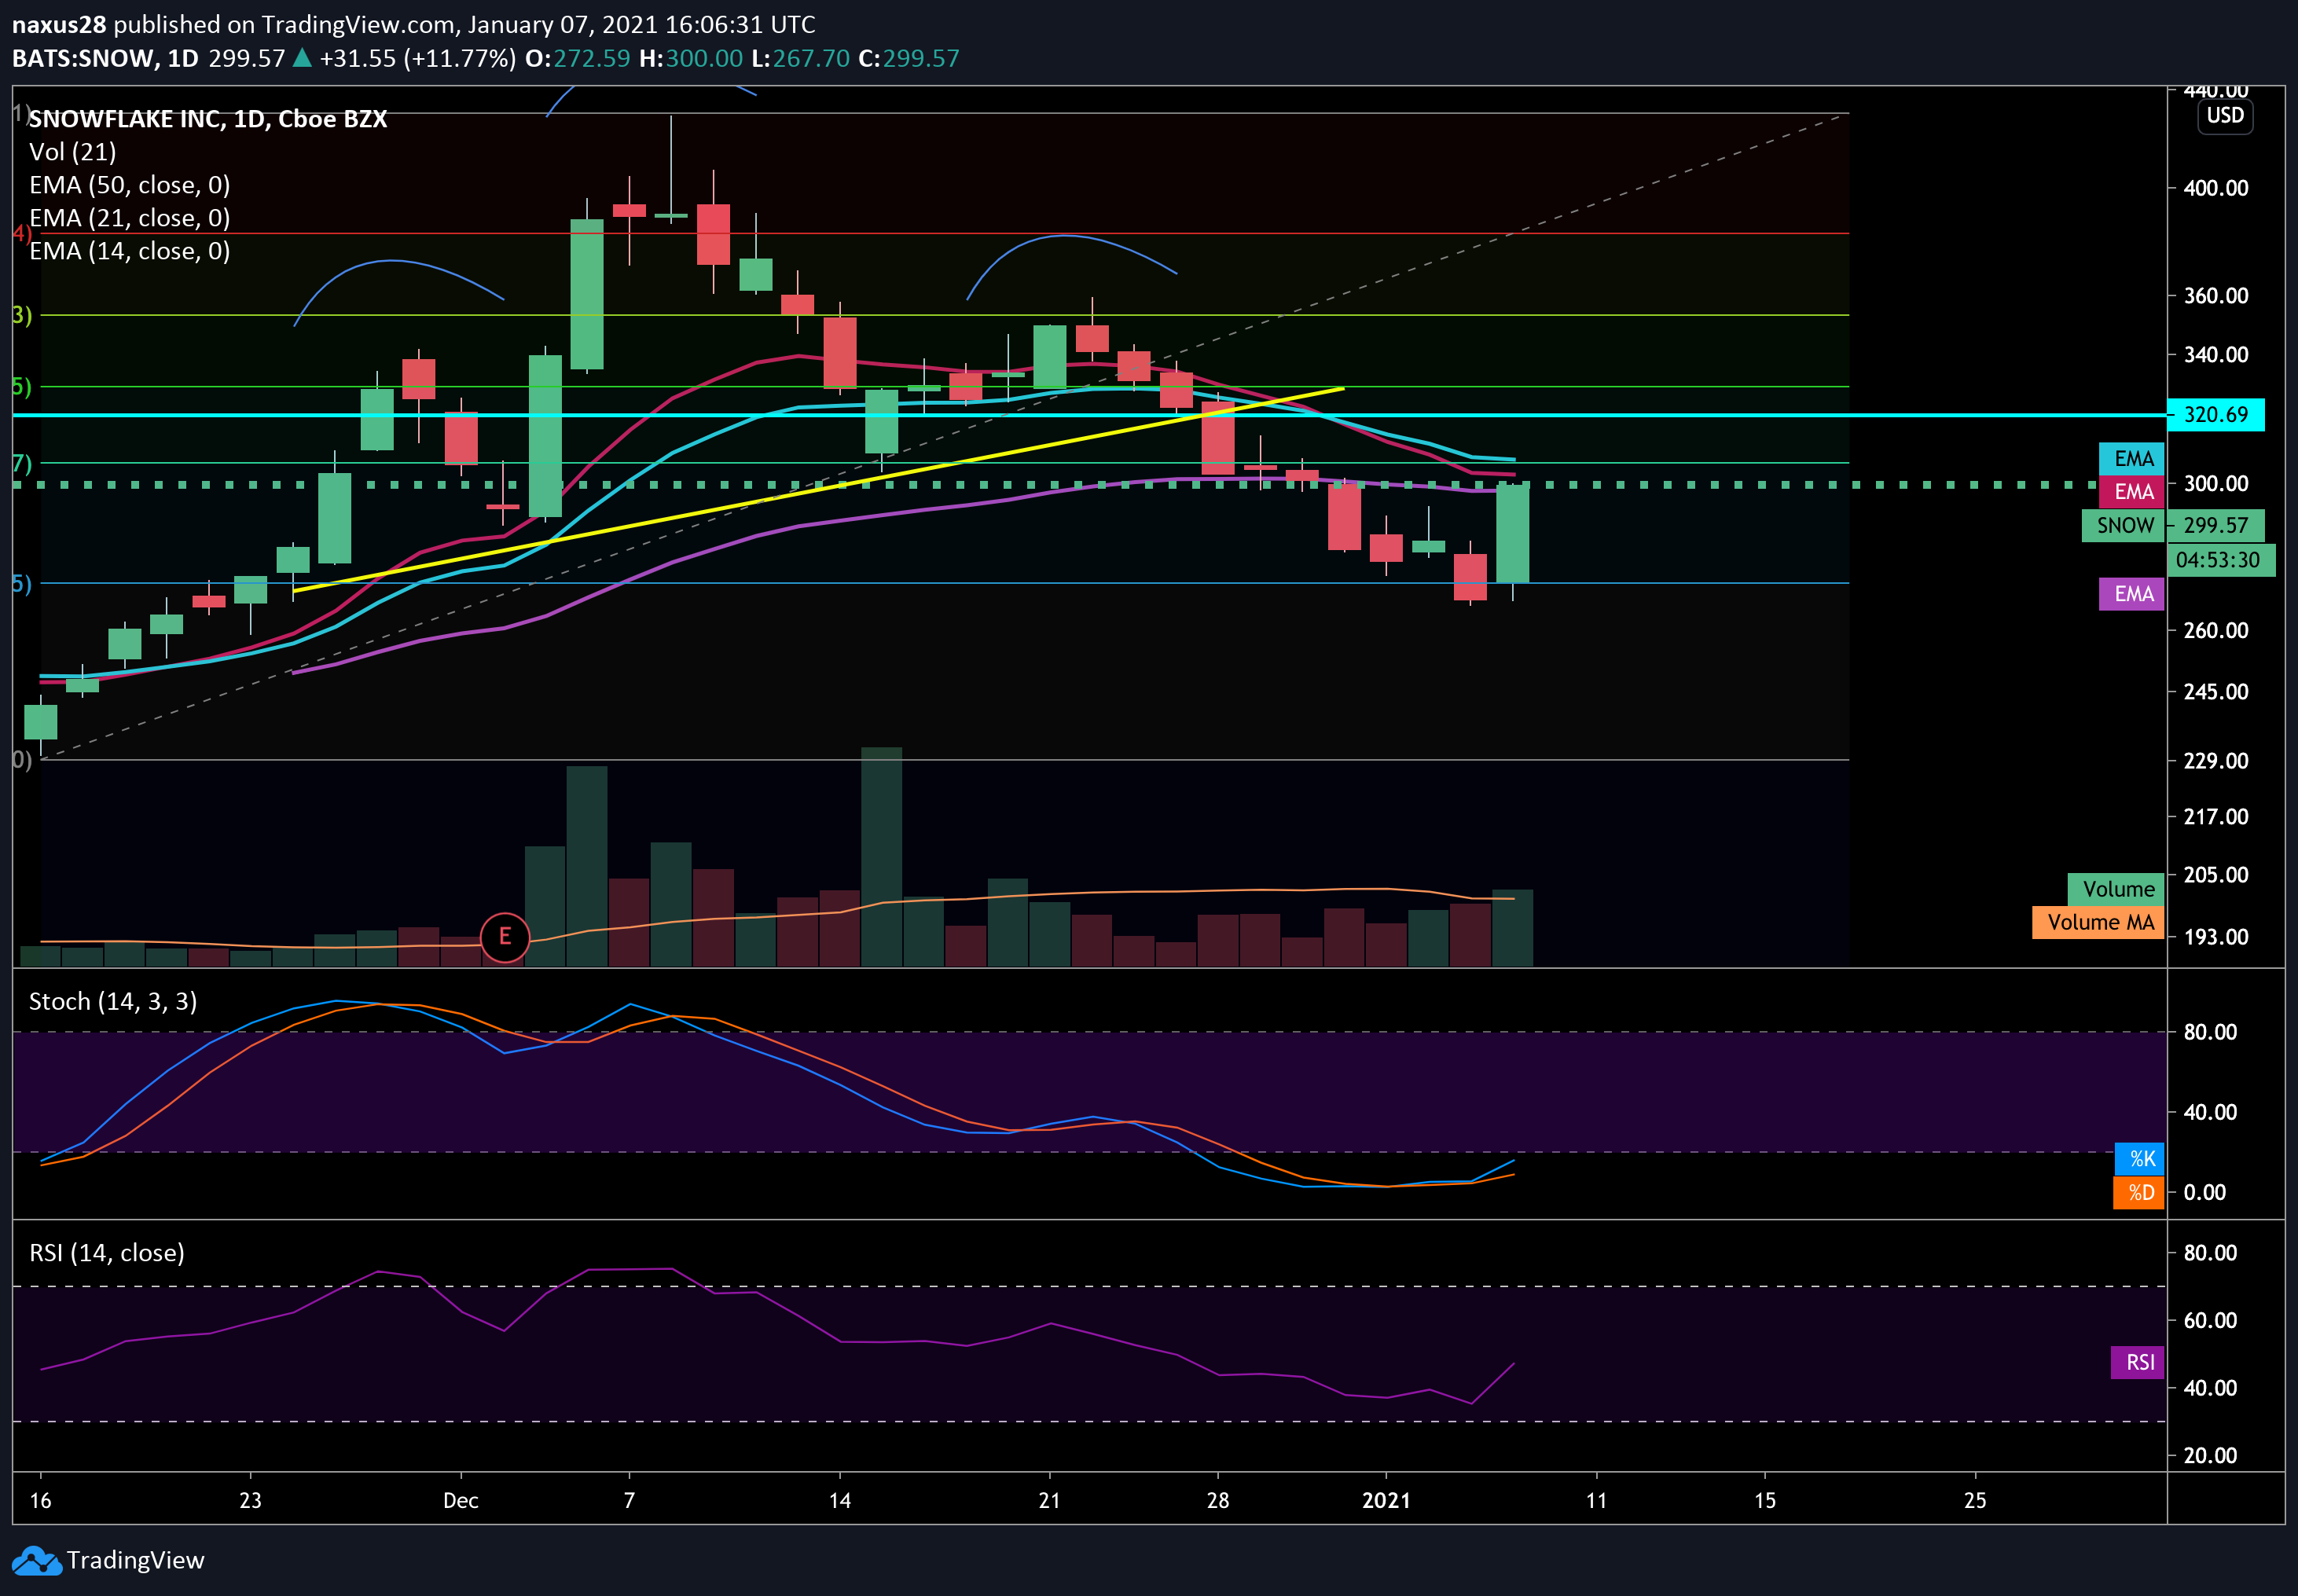Screen dimensions: 2298x1596
Task: Click the Vol (21) indicator legend
Action: click(x=72, y=152)
